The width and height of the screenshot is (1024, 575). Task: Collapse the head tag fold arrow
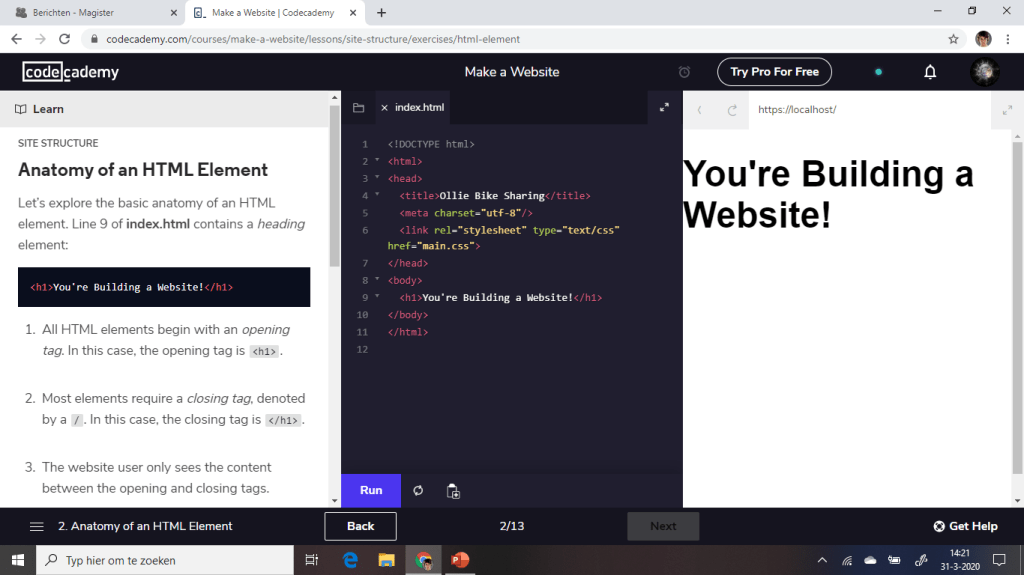tap(377, 178)
